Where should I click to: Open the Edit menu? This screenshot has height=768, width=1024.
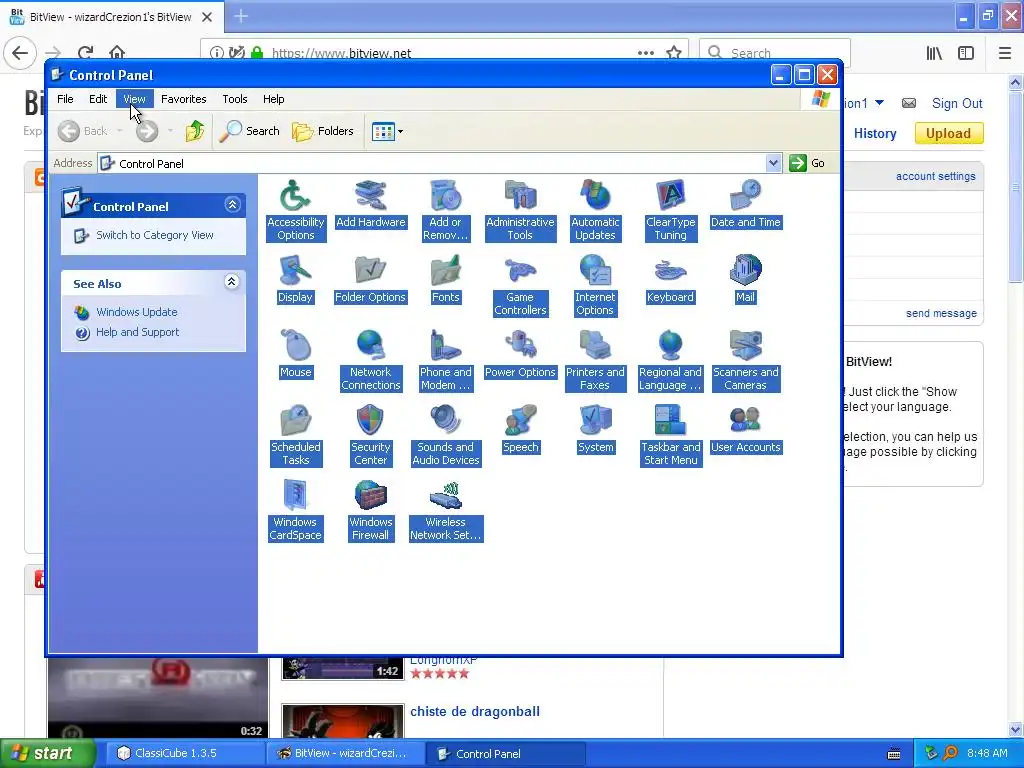[x=98, y=99]
